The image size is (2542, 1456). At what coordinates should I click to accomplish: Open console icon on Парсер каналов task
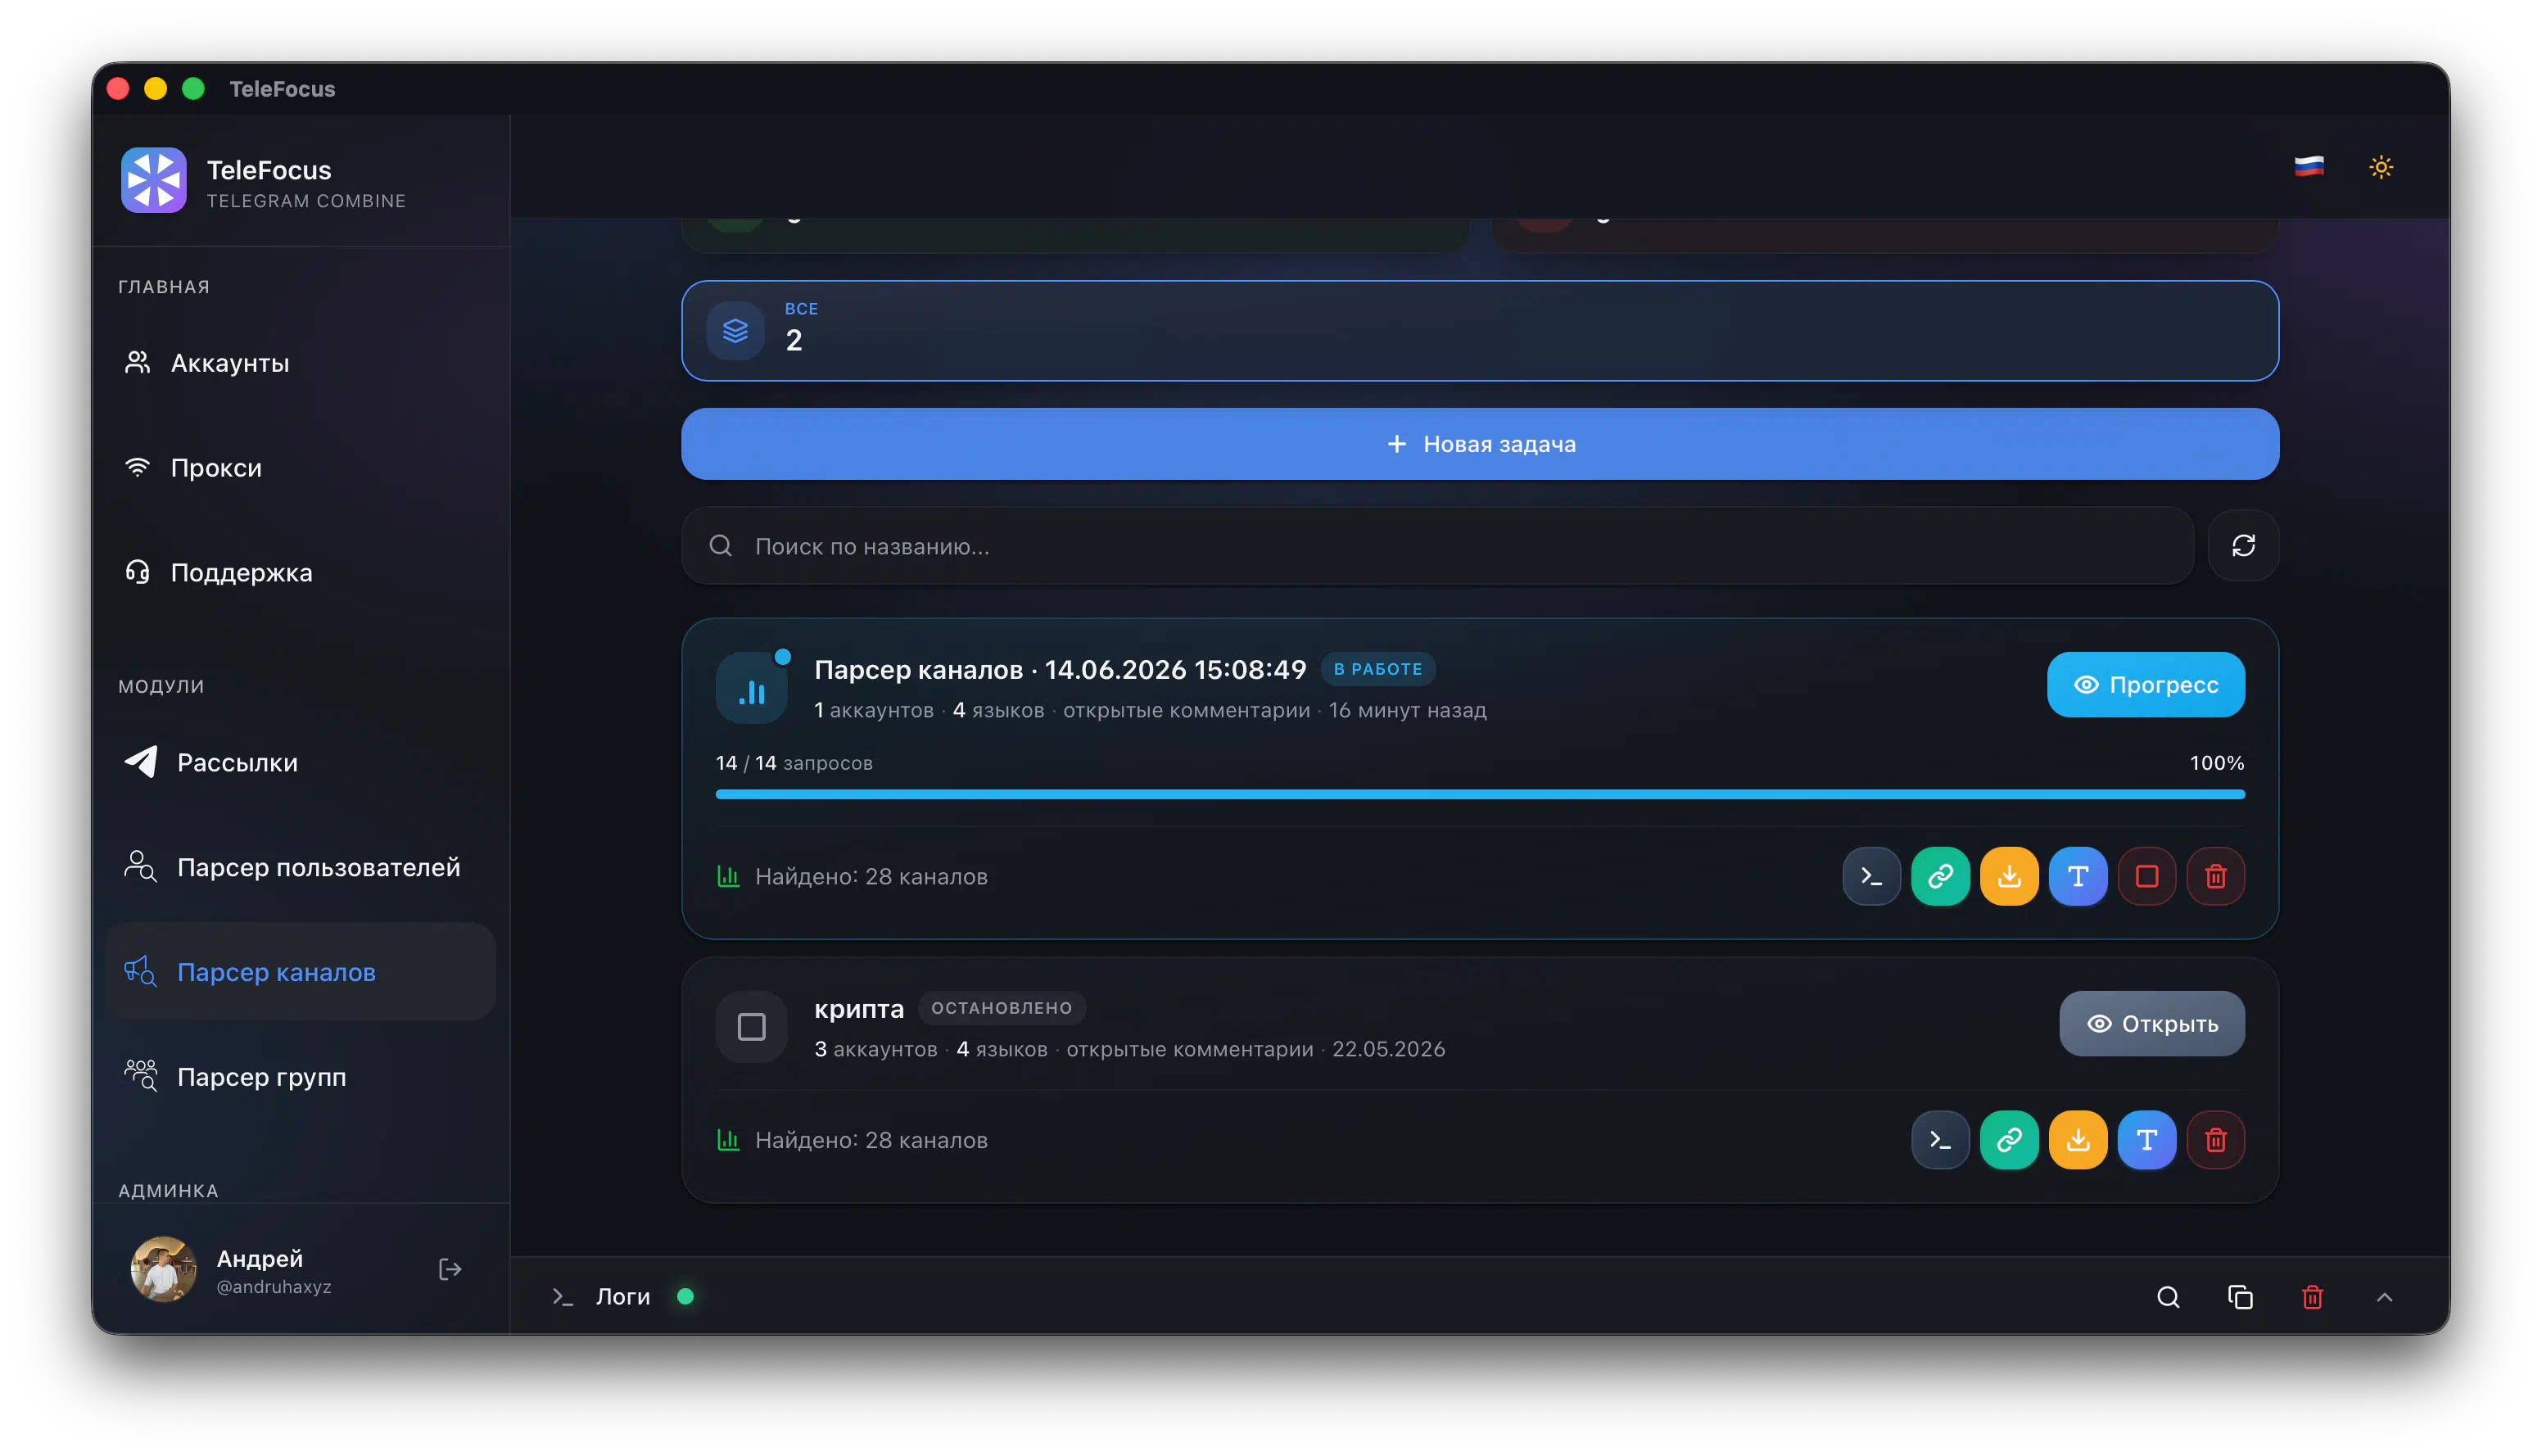1871,876
